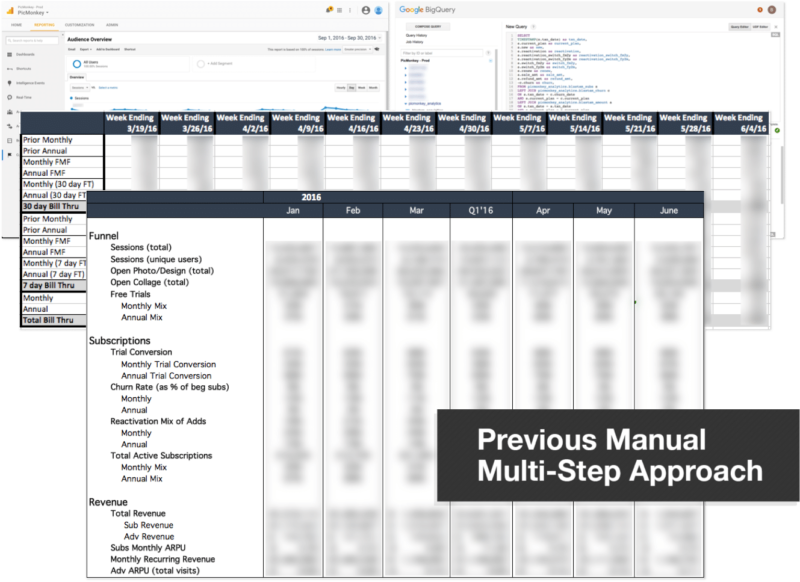This screenshot has width=800, height=582.
Task: Click the help icon next to New Query
Action: pyautogui.click(x=534, y=27)
